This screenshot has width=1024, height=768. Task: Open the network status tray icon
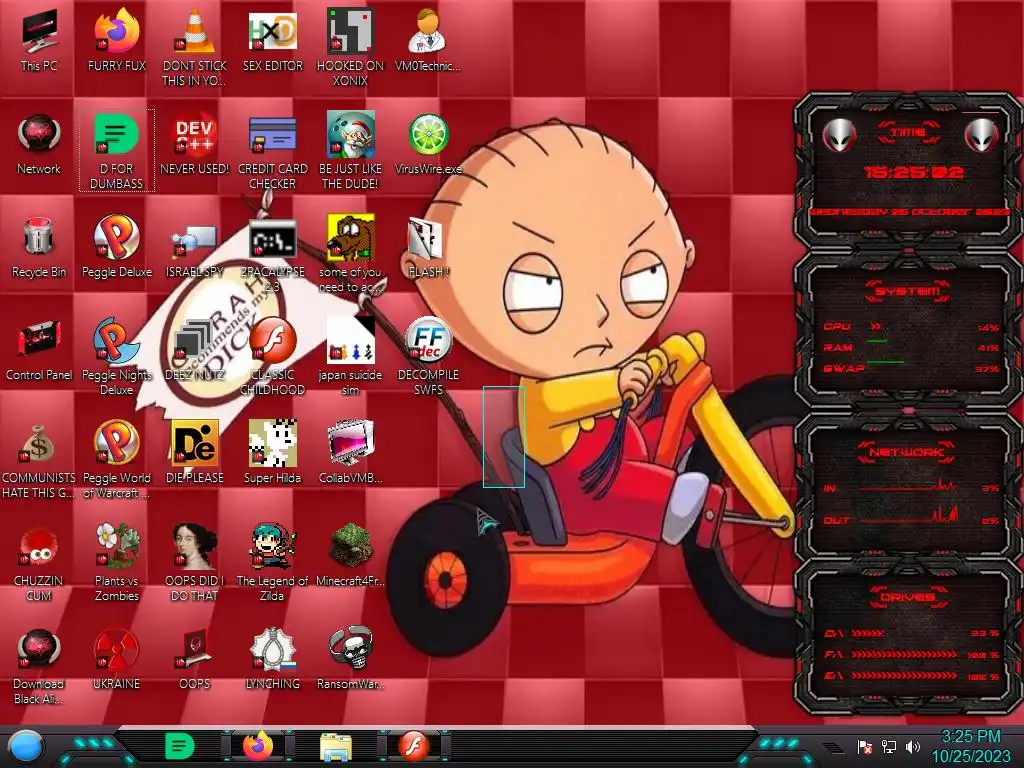click(x=889, y=746)
